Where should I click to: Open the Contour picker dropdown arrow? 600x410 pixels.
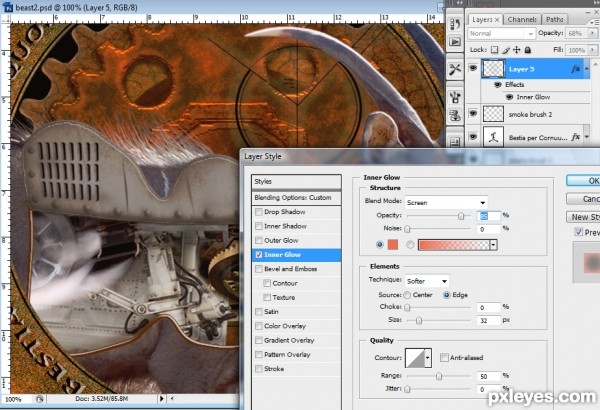click(428, 358)
